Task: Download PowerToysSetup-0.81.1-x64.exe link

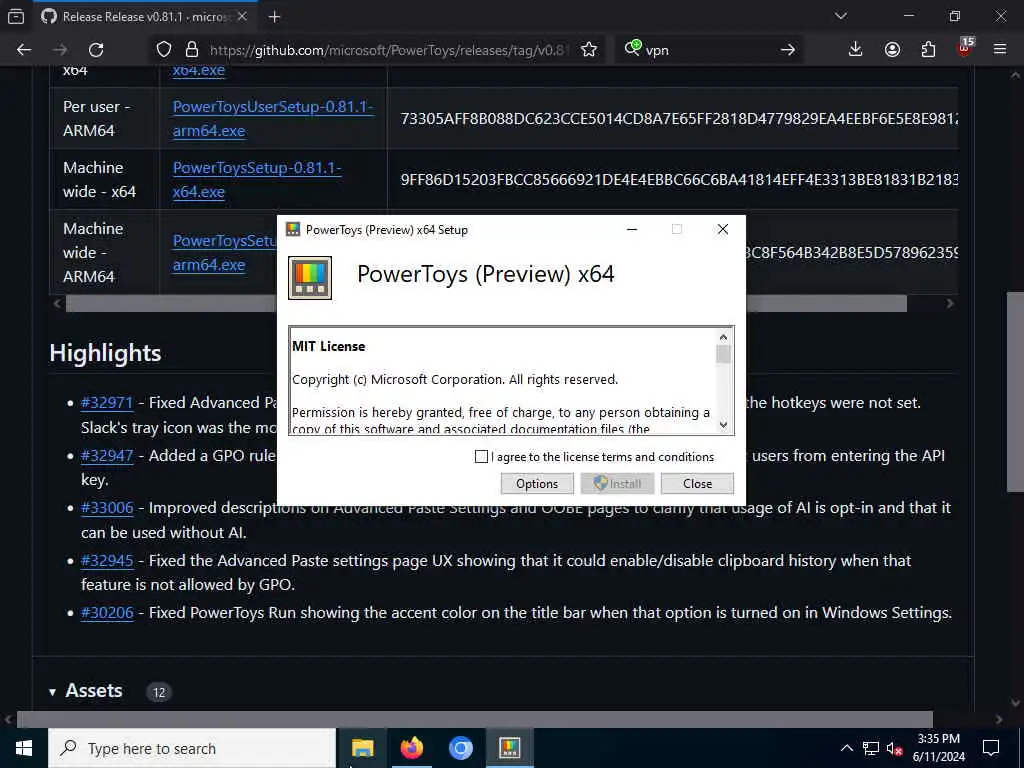Action: pyautogui.click(x=257, y=180)
